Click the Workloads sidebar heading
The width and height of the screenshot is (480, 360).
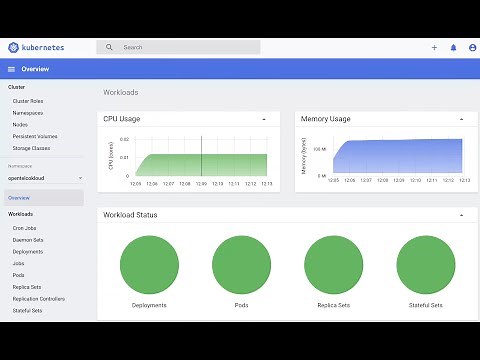tap(20, 214)
